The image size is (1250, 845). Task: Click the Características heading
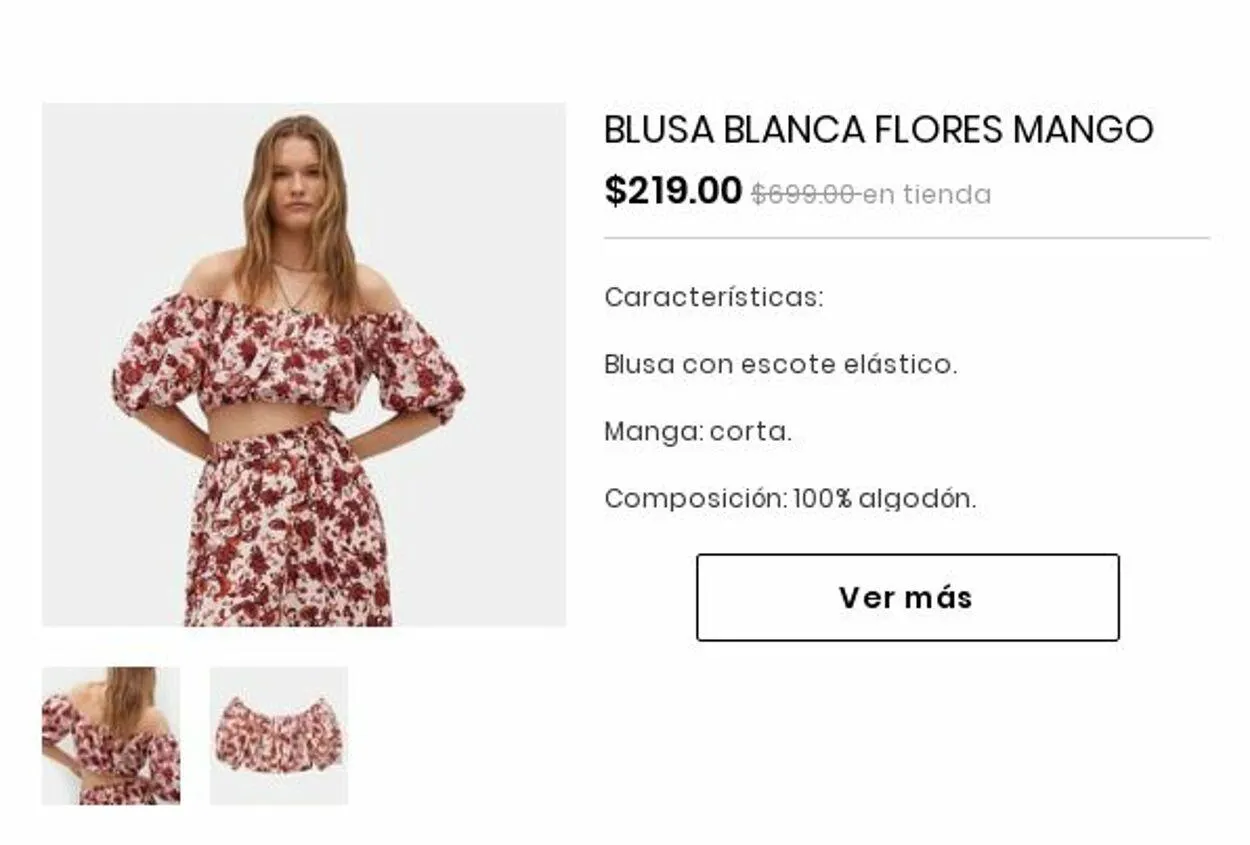(714, 297)
